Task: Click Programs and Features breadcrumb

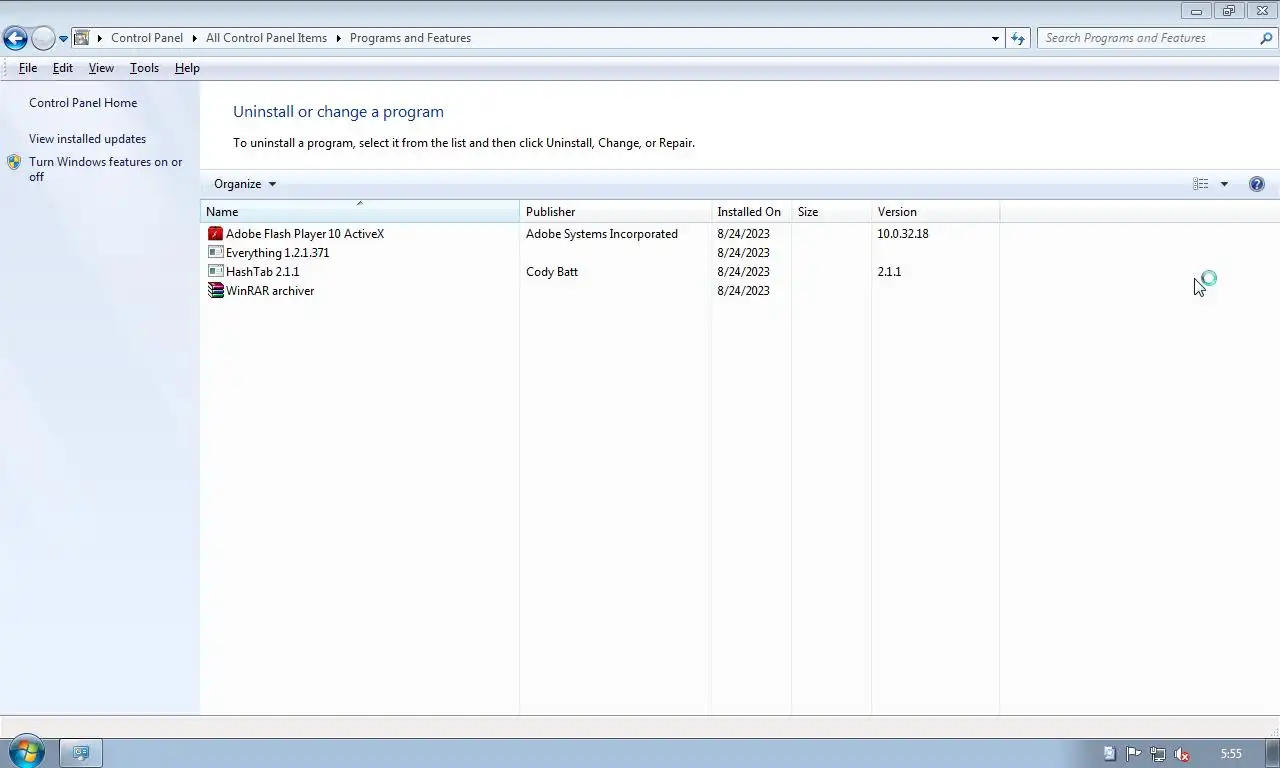Action: coord(410,38)
